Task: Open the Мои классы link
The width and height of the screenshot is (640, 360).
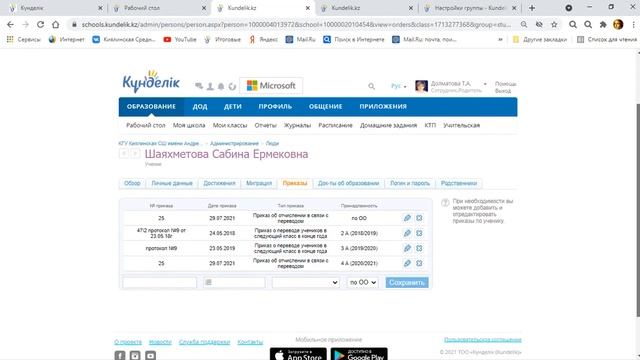Action: coord(230,125)
